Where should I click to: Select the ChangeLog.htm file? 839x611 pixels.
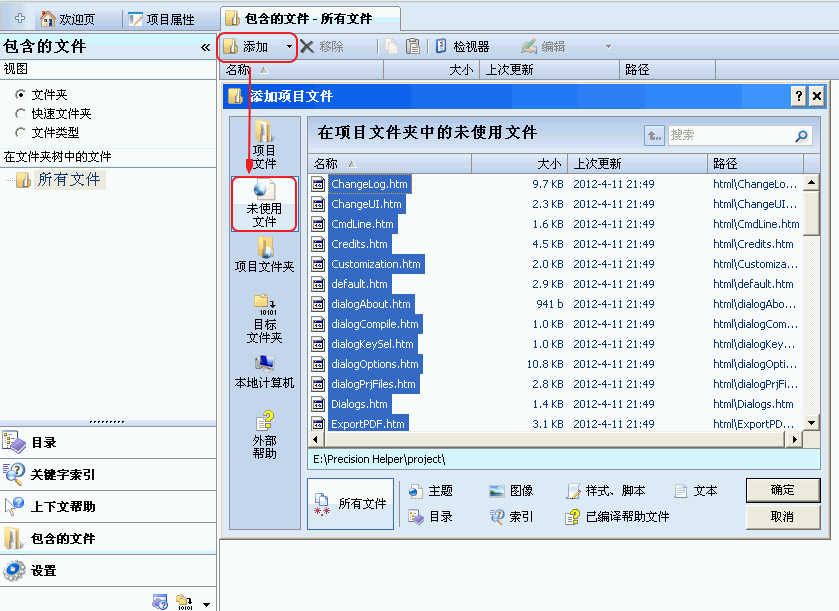coord(369,184)
